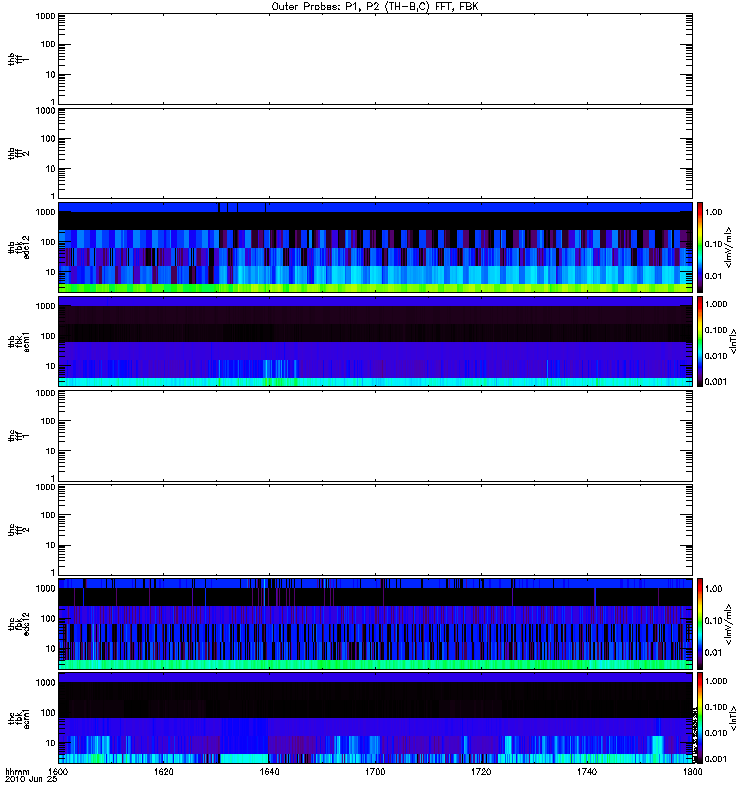Click the plot title 'Outer Probes: P1, P2 (TH-B,C) FFT, FBK'
750x800 pixels.
click(375, 7)
